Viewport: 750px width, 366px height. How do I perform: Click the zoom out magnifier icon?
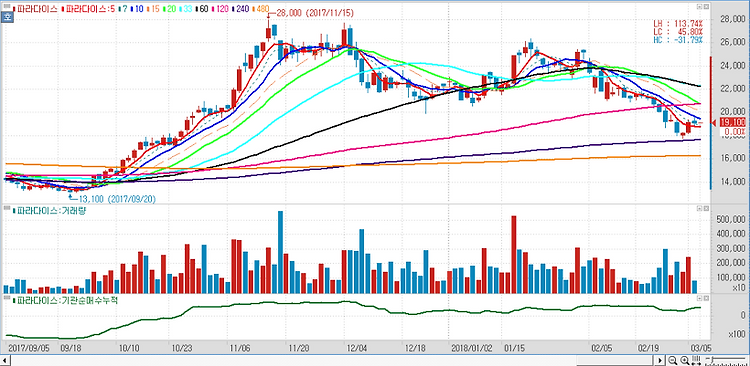click(x=673, y=360)
